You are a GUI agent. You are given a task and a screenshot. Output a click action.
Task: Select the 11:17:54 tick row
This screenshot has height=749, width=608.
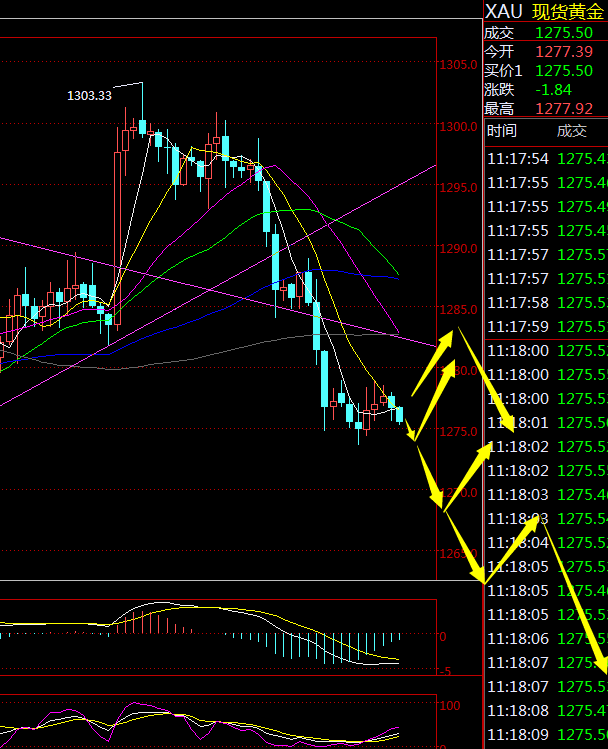(547, 159)
